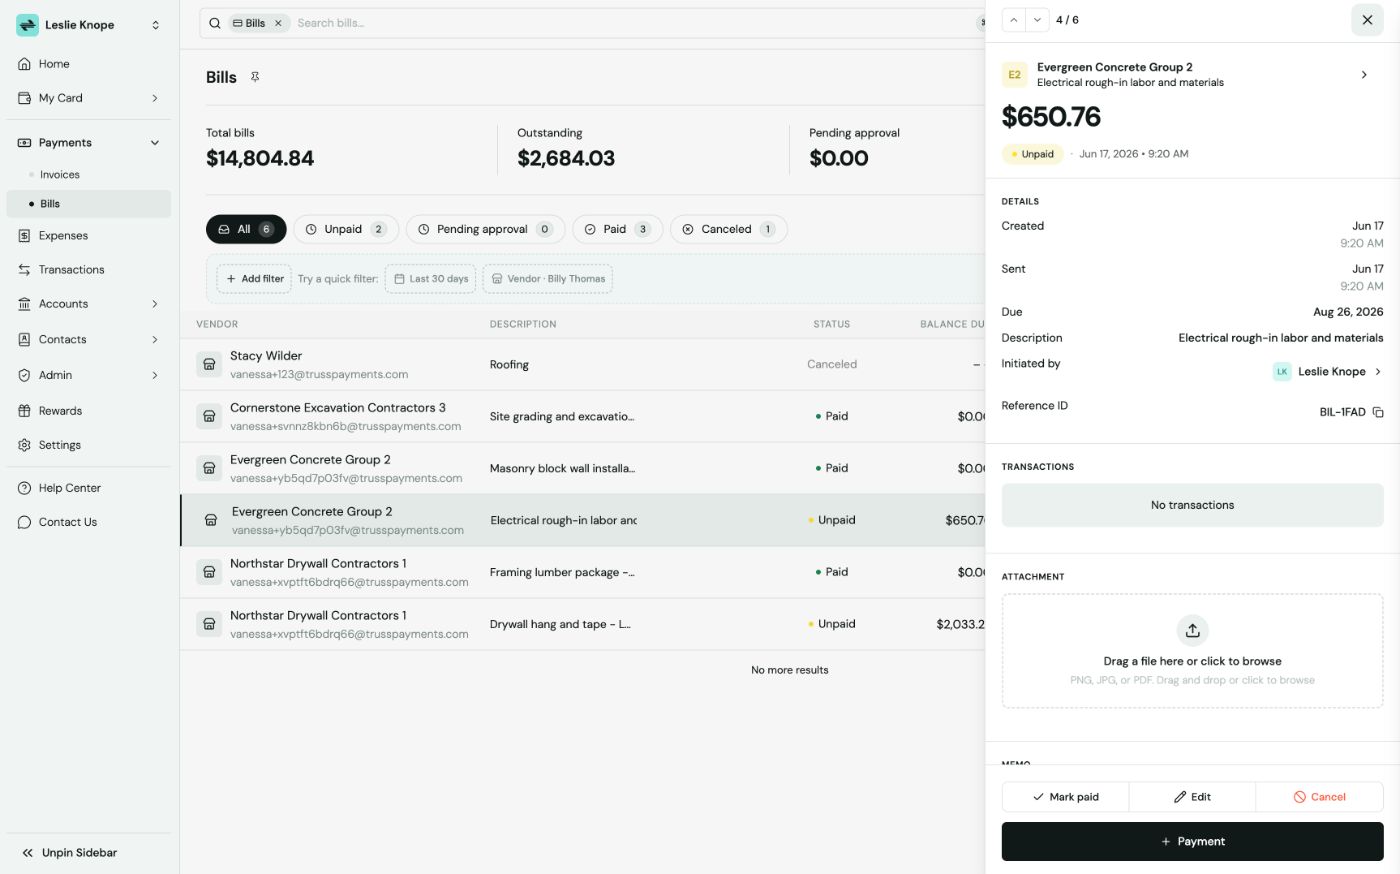Click the Cornerstone Excavation Contractors 3 vendor icon
This screenshot has height=874, width=1400.
209,416
